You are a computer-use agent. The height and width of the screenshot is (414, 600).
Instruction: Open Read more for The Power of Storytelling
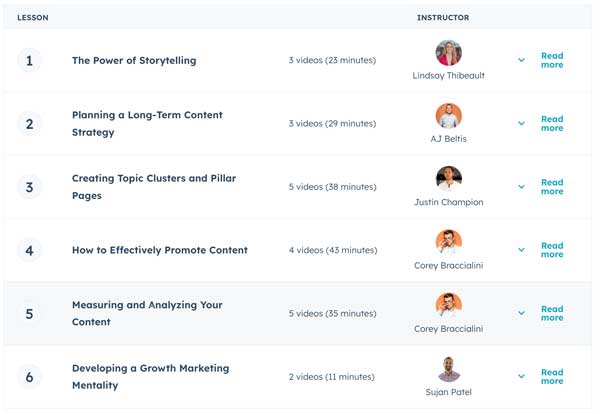click(552, 61)
